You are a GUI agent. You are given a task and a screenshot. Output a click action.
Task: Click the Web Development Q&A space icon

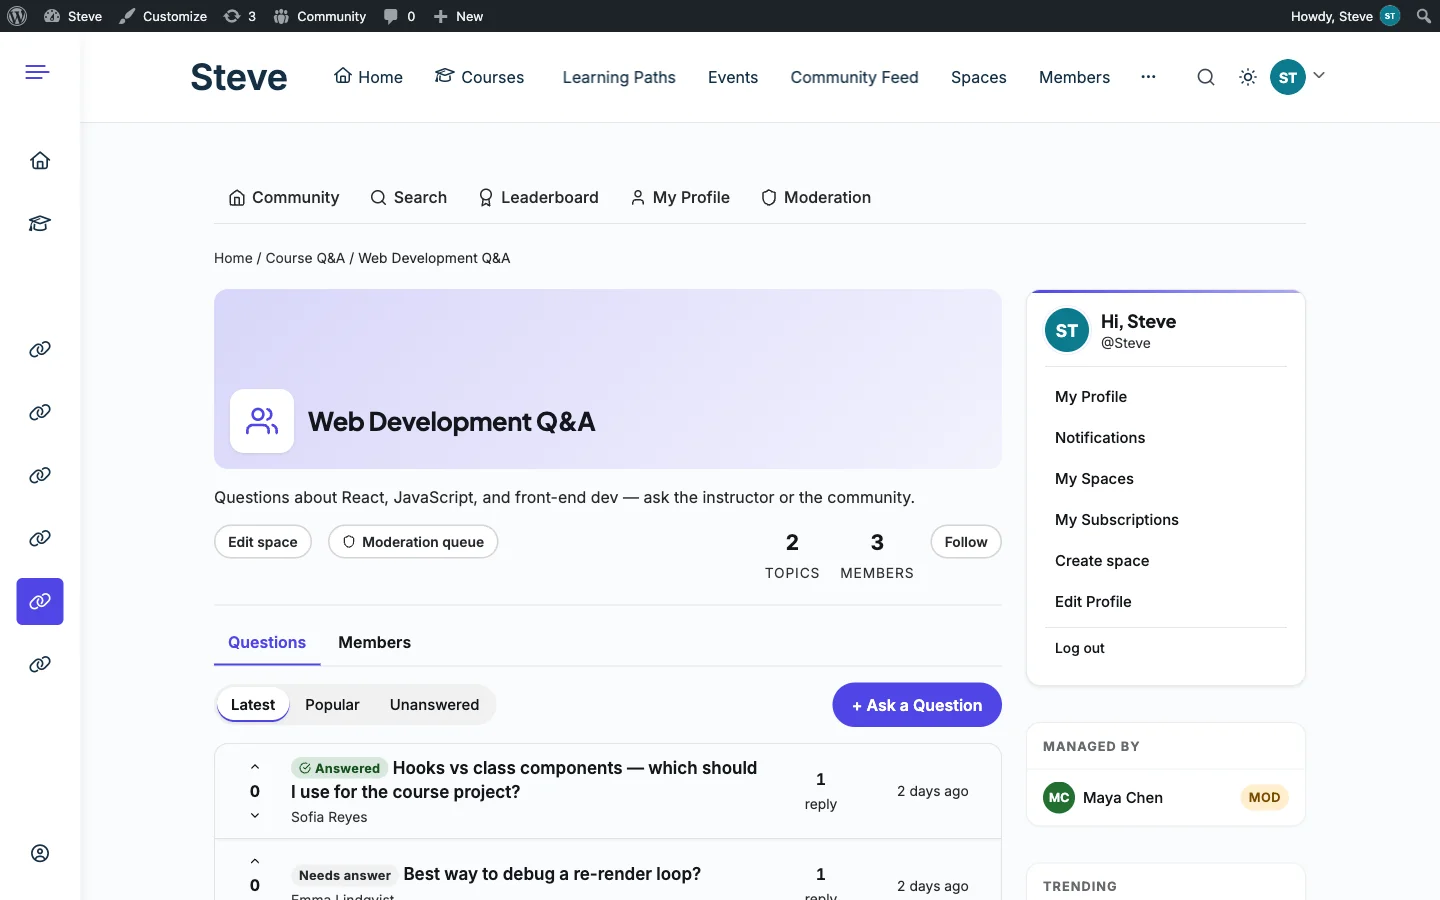262,421
